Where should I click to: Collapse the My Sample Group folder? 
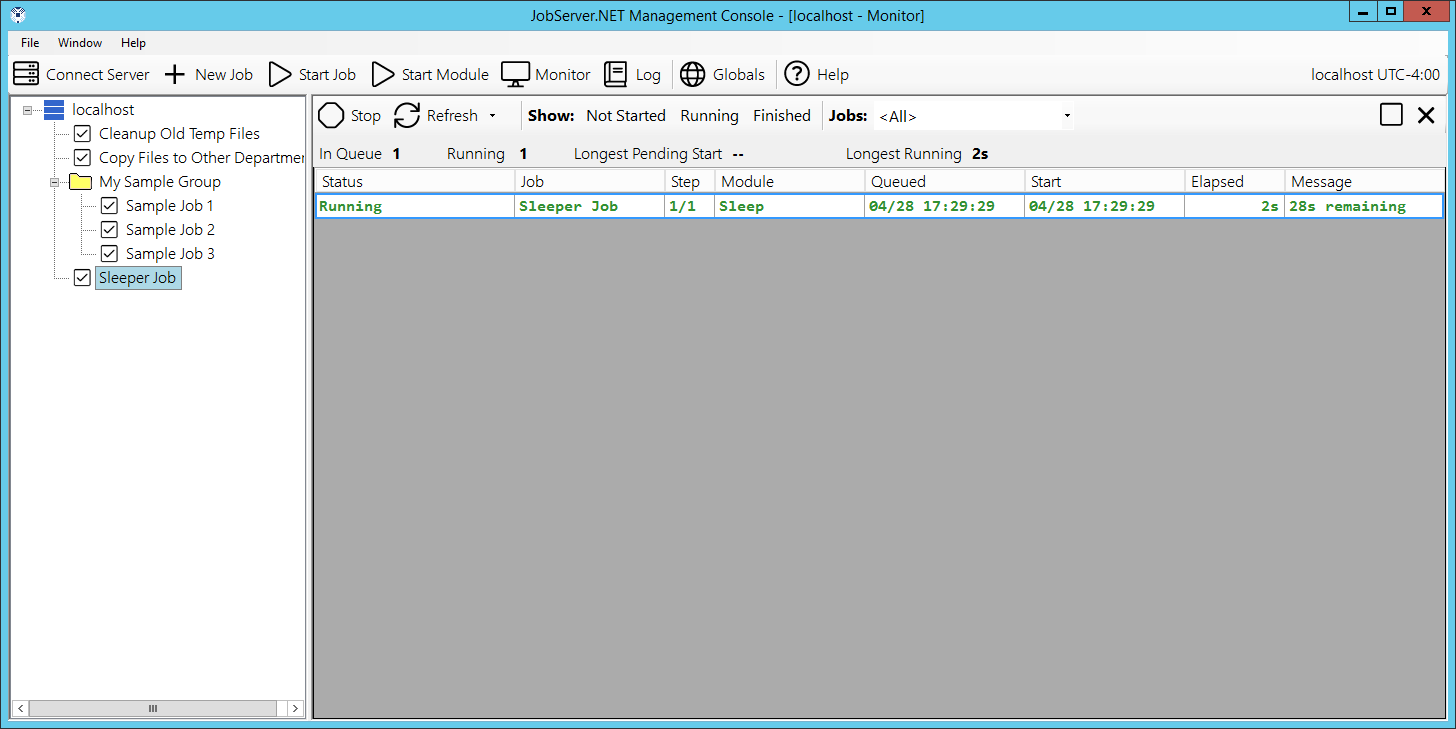click(56, 182)
